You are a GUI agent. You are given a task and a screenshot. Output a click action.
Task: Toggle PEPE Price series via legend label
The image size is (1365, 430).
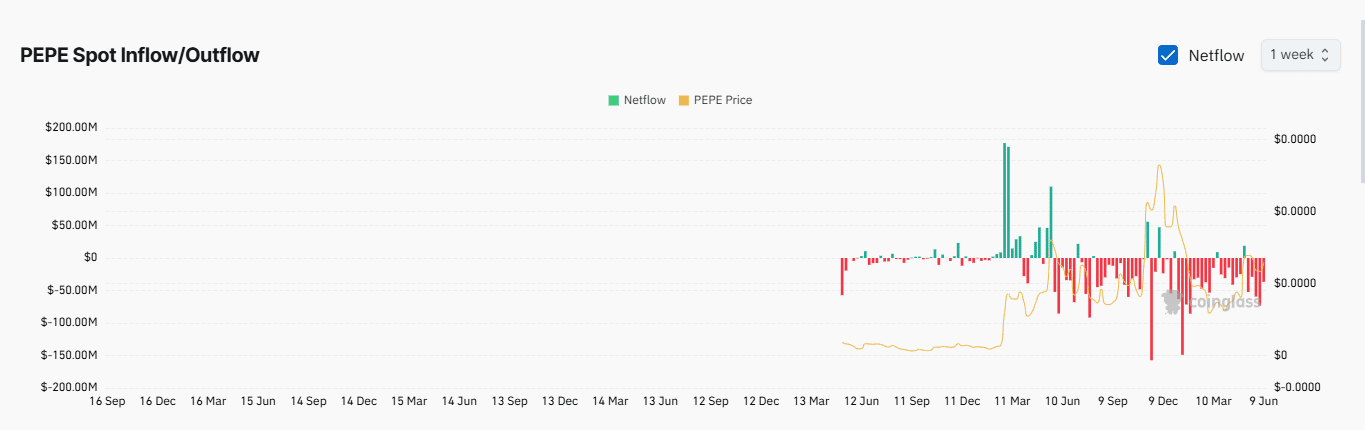click(722, 100)
